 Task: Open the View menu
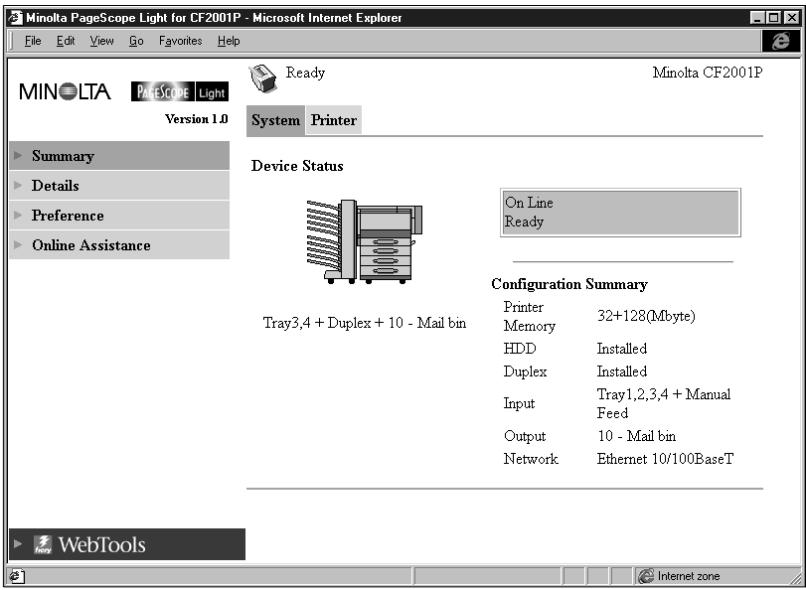click(x=101, y=41)
